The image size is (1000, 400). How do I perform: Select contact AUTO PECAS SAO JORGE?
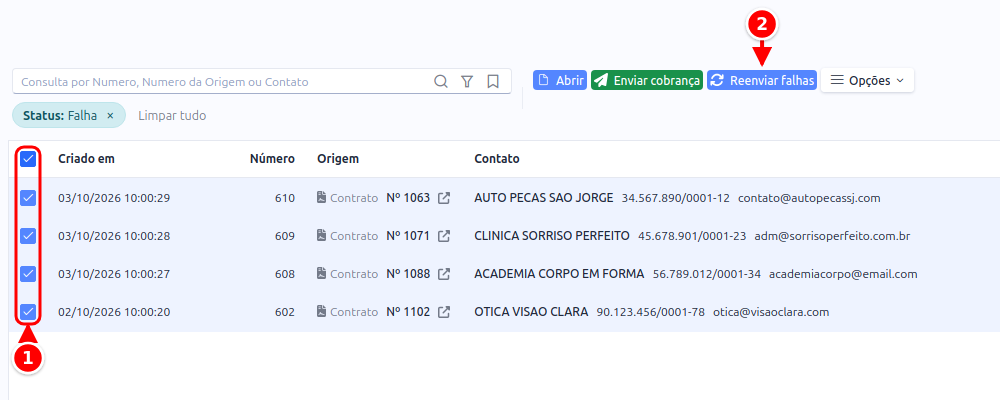pyautogui.click(x=544, y=198)
